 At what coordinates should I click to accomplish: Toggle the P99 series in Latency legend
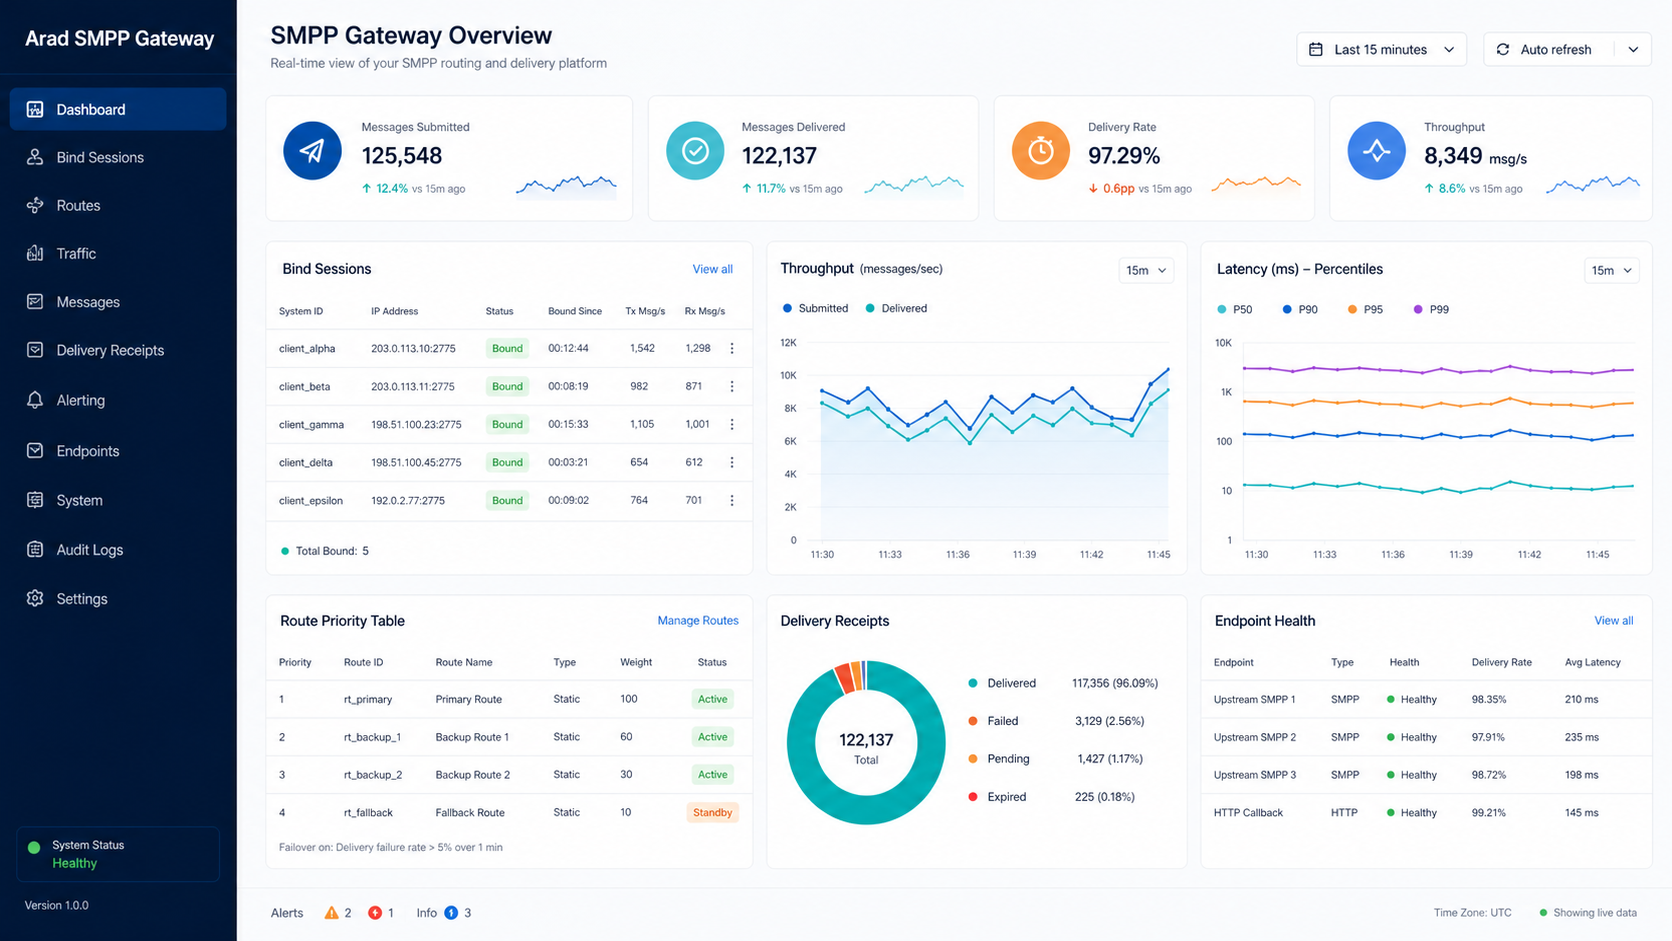[x=1431, y=309]
